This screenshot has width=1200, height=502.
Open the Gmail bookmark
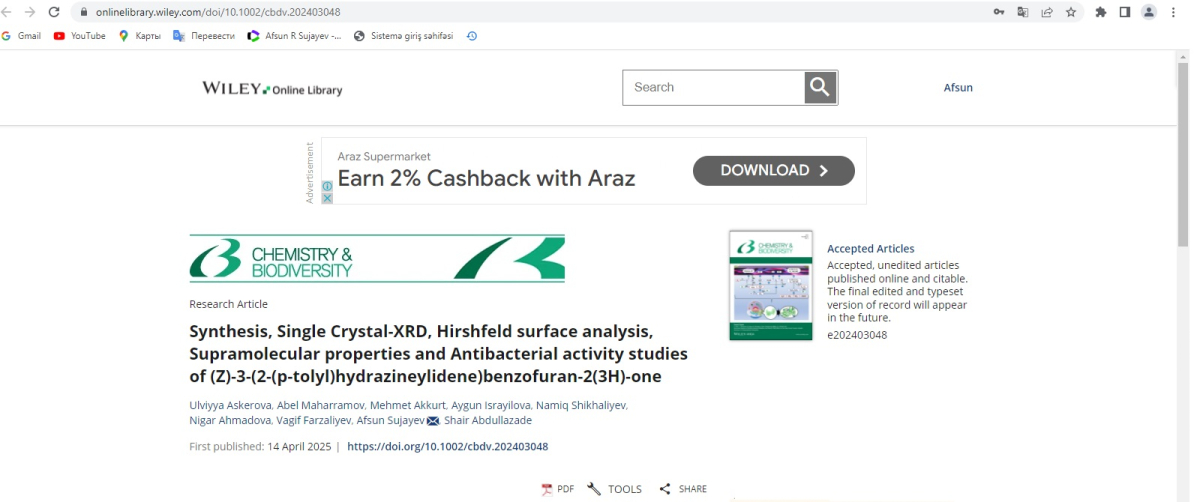(21, 36)
